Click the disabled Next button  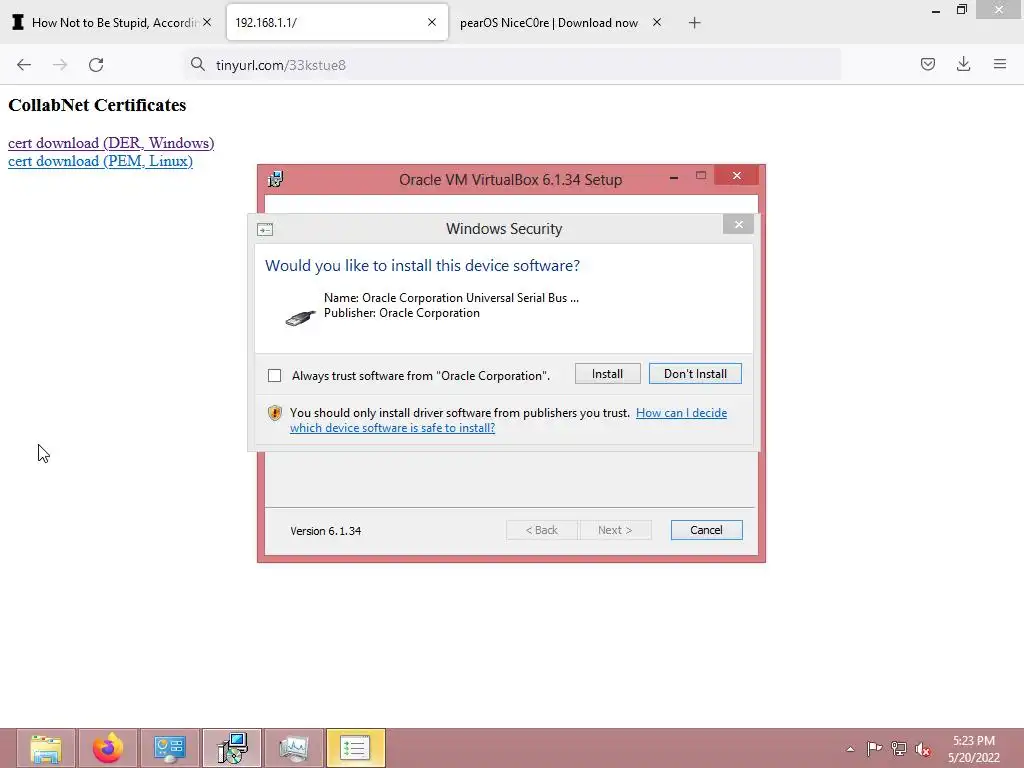(615, 530)
